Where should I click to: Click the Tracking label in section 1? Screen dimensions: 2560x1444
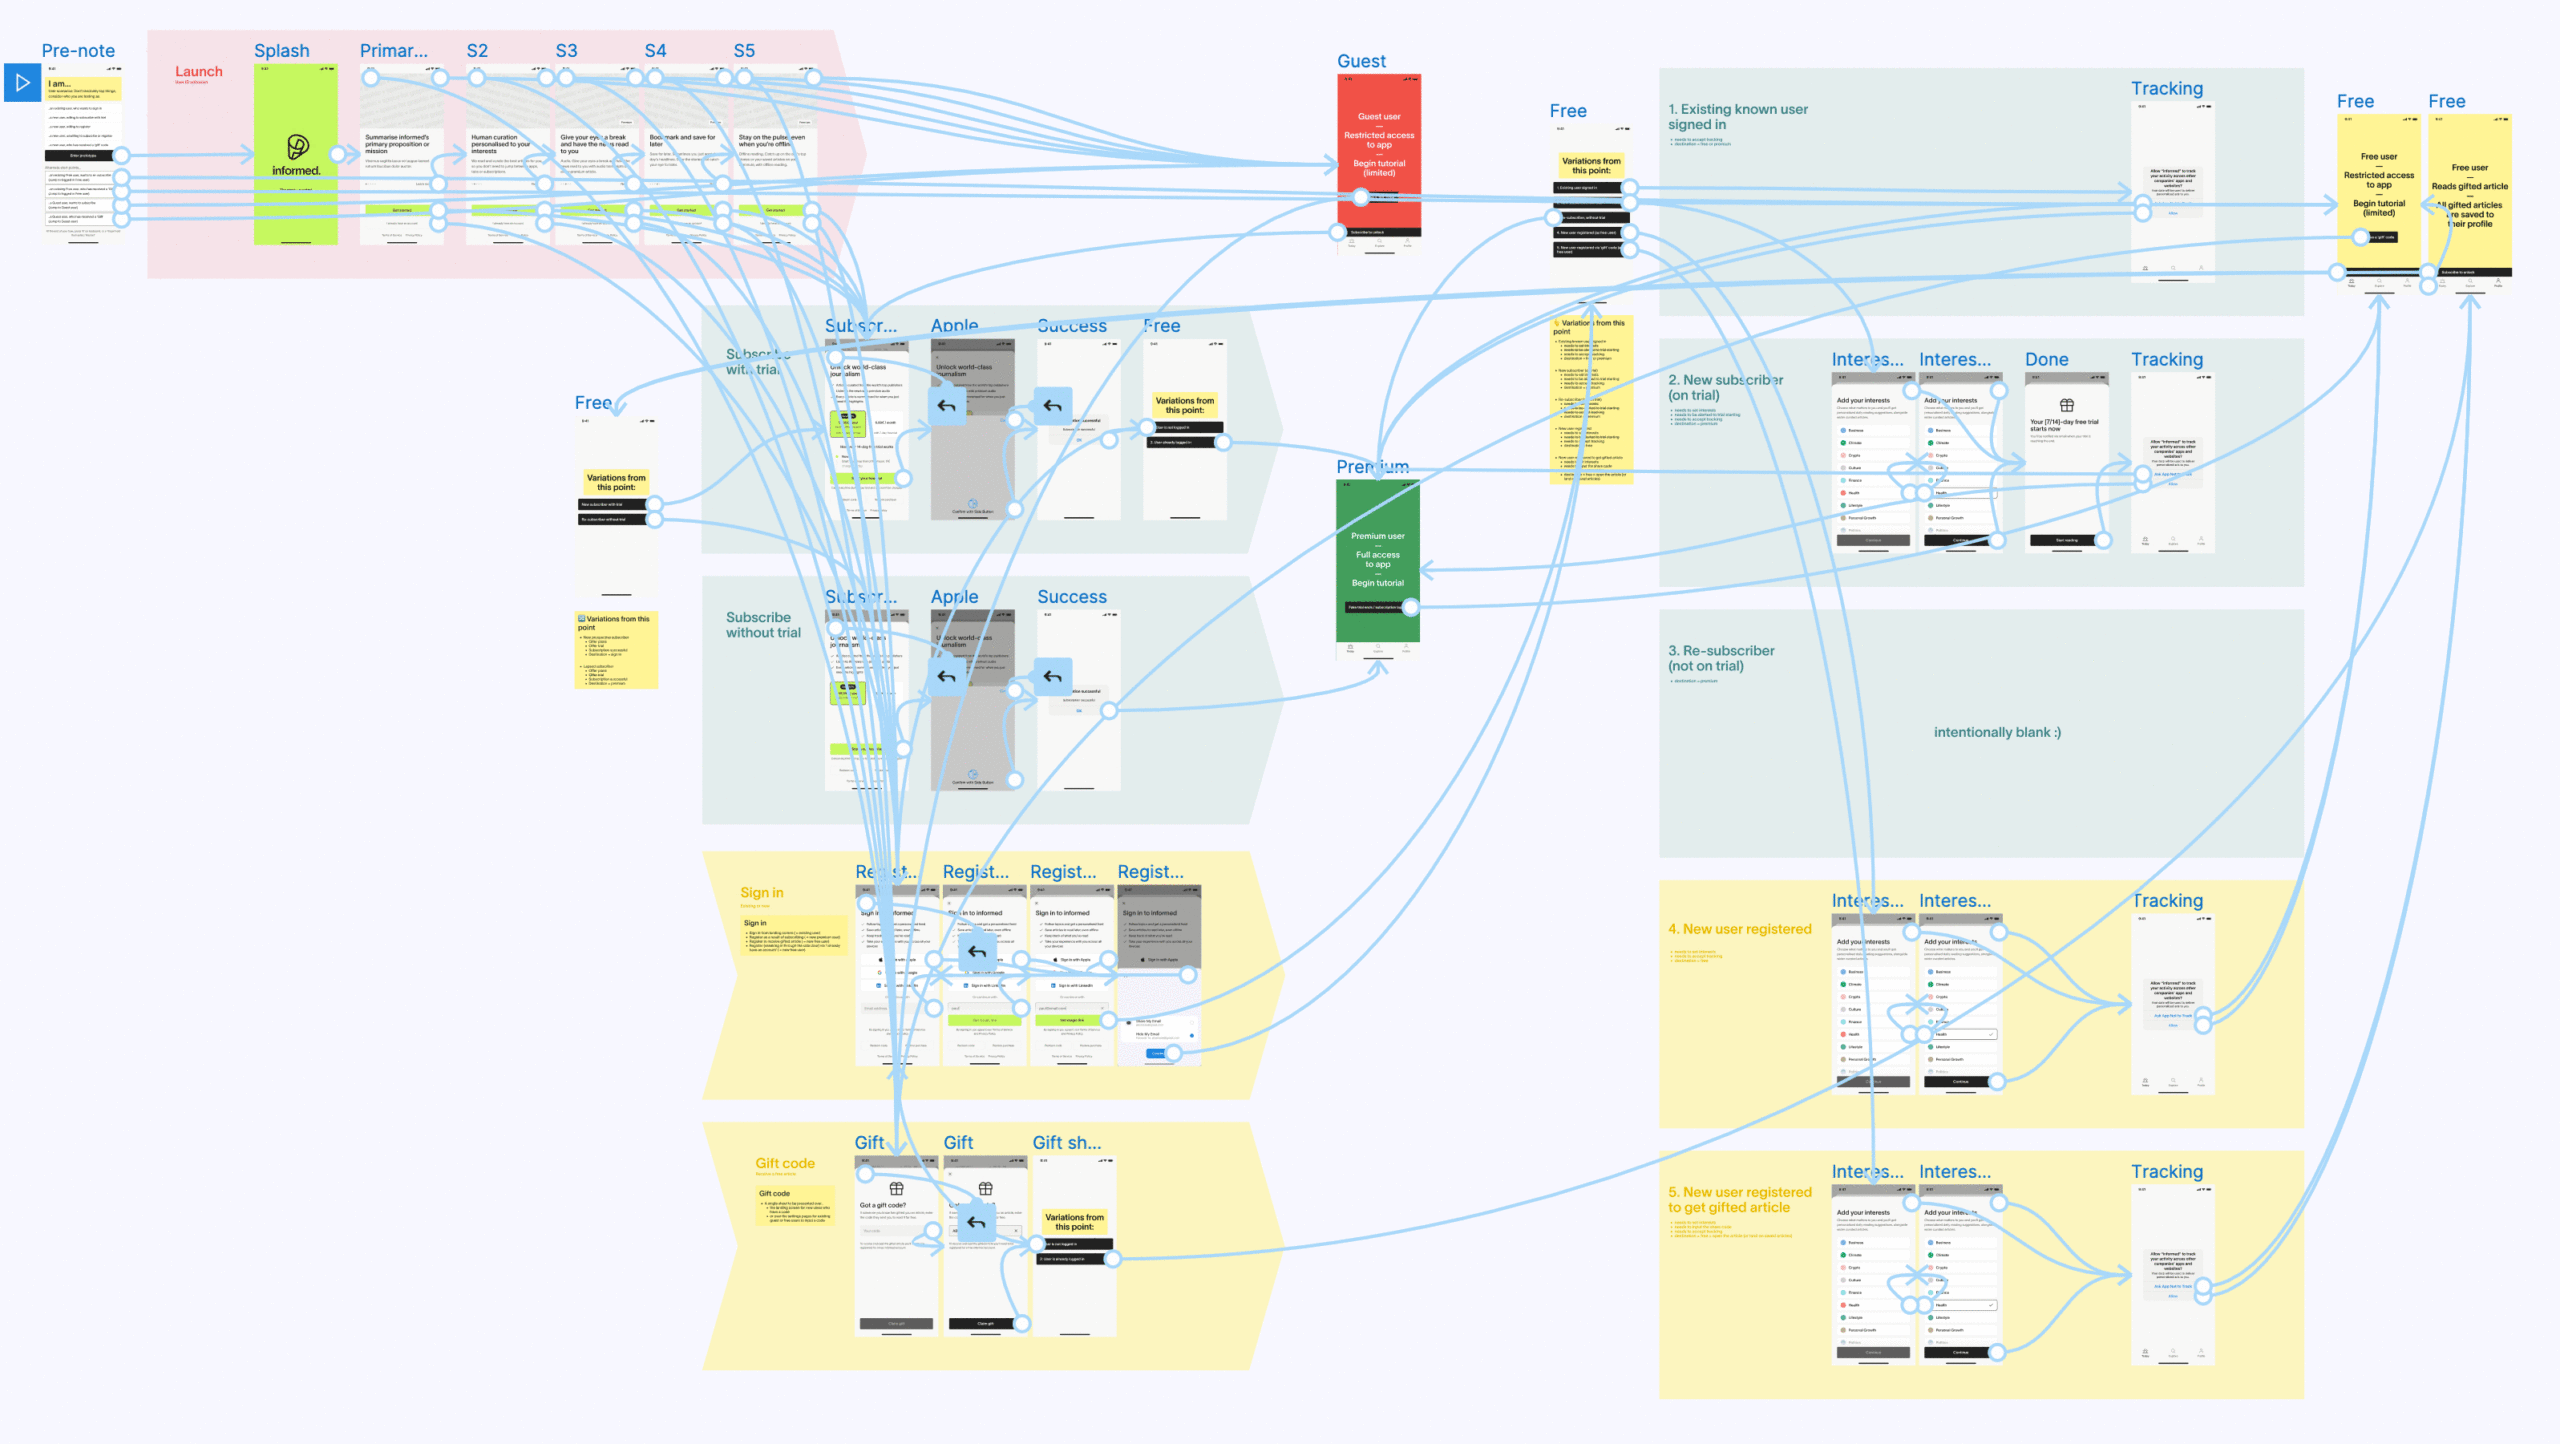click(2166, 89)
